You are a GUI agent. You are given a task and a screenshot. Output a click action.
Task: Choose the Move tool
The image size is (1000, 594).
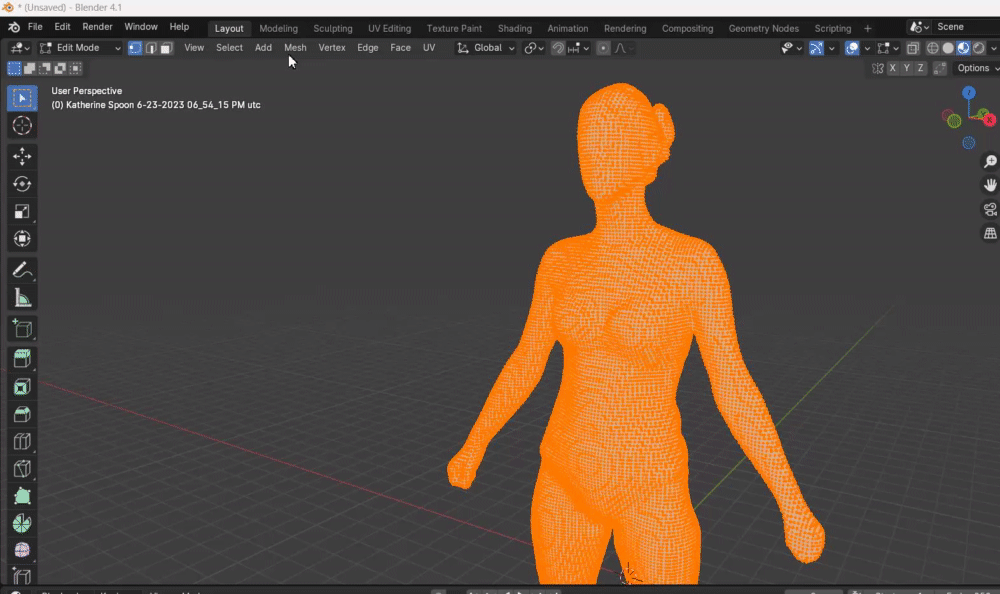[x=22, y=156]
